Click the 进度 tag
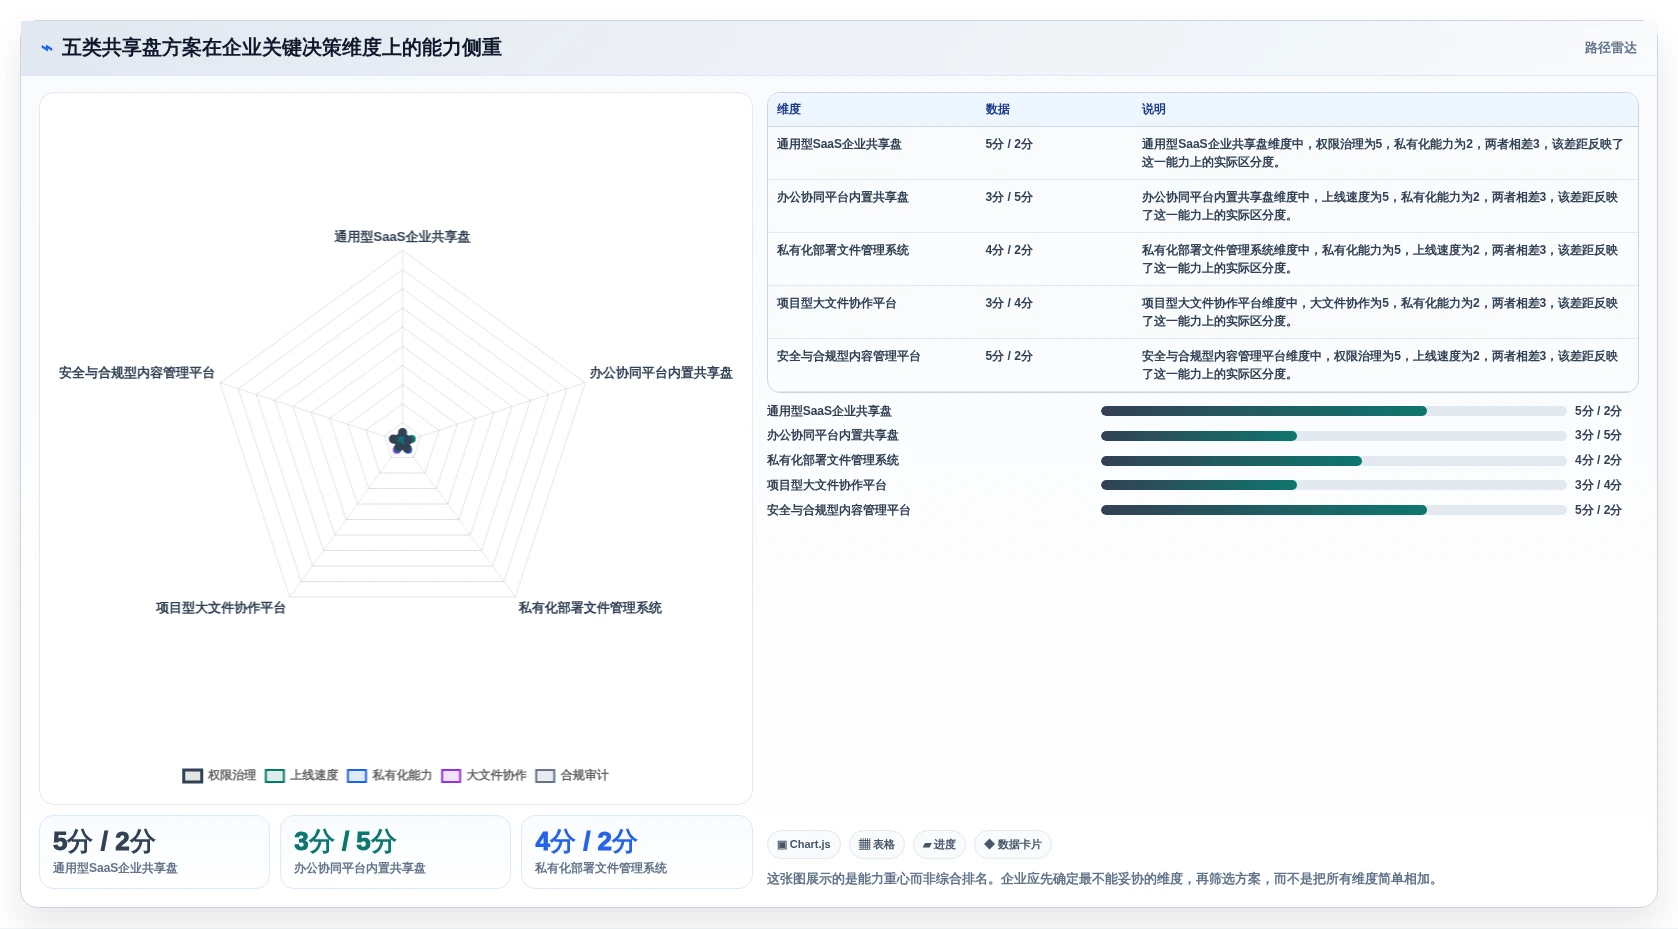The height and width of the screenshot is (929, 1678). click(x=939, y=845)
